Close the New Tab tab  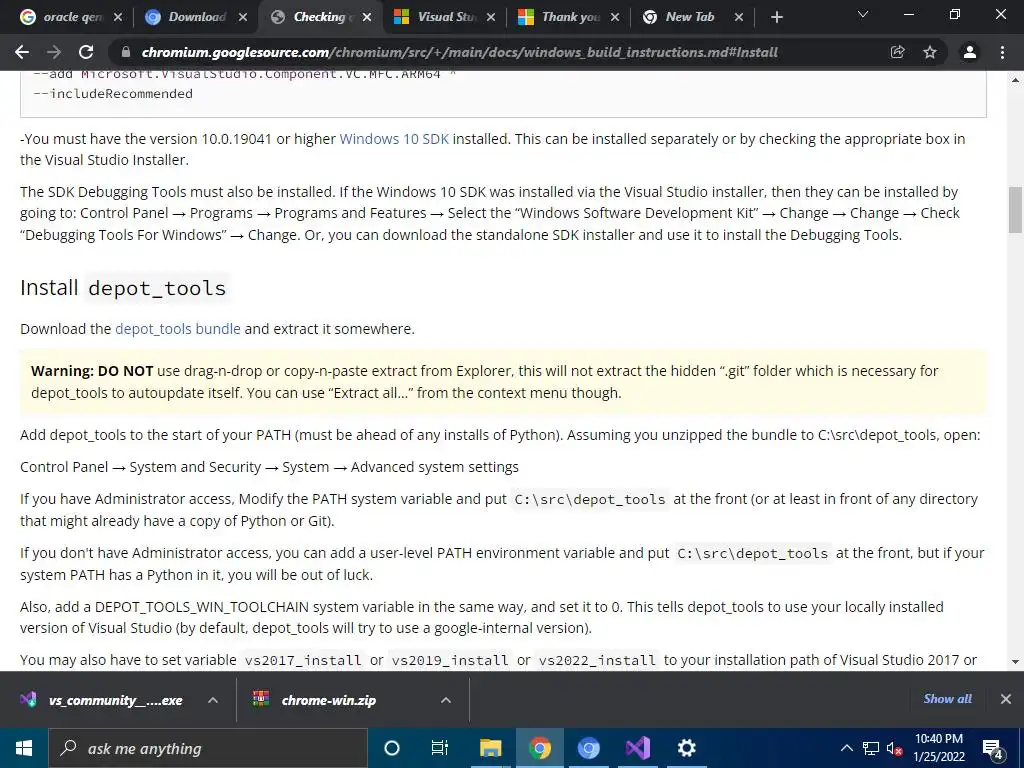[739, 18]
